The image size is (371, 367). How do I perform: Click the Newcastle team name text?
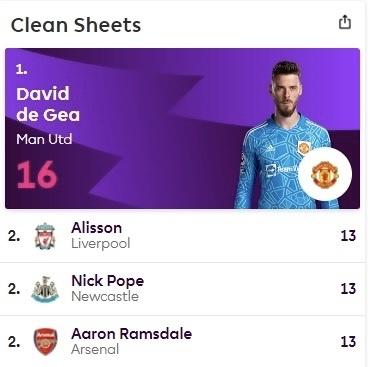point(105,296)
